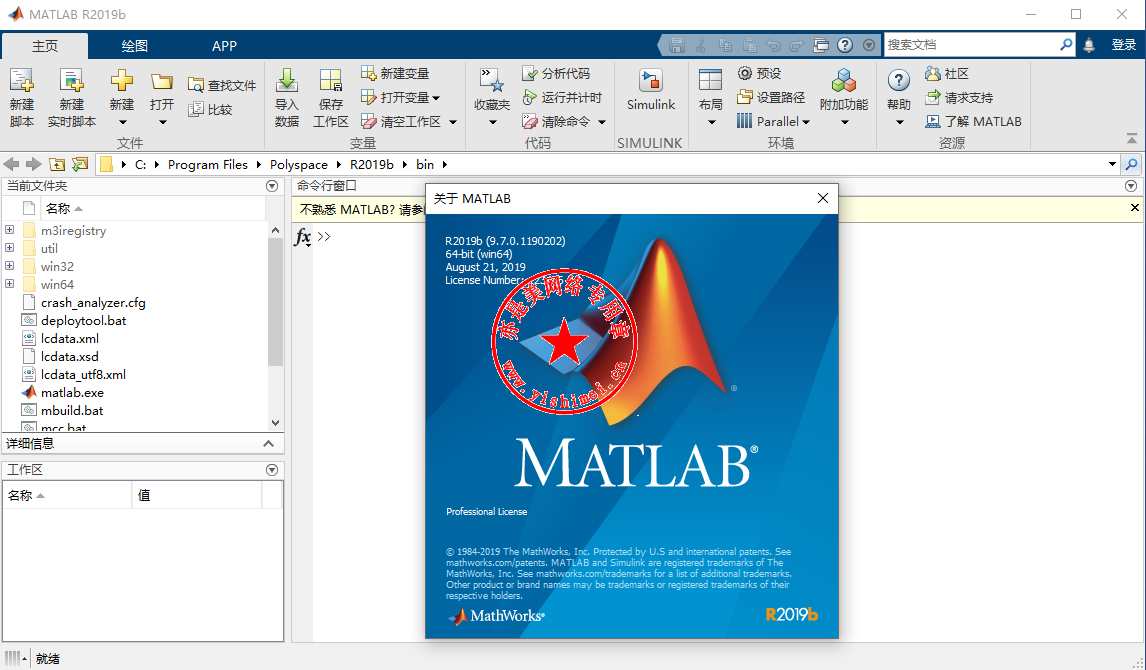Open the 布局 layout menu
Screen dimensions: 1146x670
click(x=710, y=98)
